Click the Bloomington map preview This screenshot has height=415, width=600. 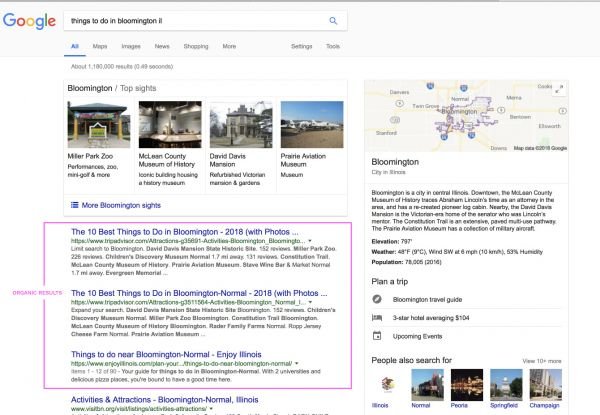tap(466, 116)
